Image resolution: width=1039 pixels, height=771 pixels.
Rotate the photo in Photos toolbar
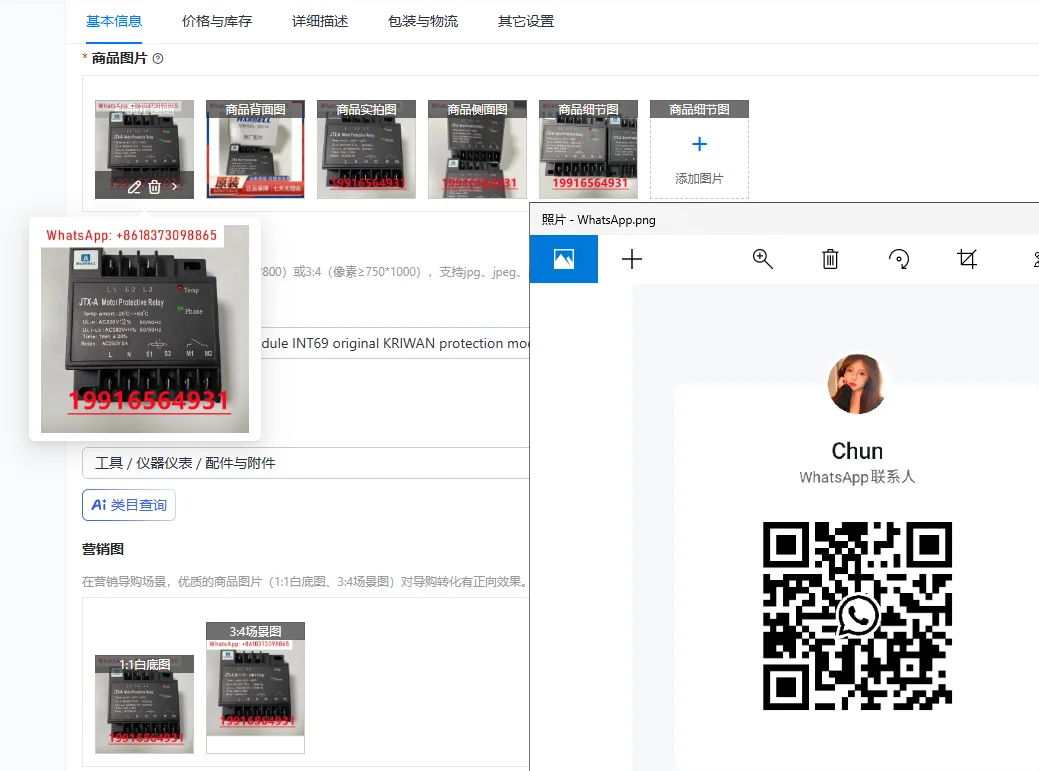point(899,259)
